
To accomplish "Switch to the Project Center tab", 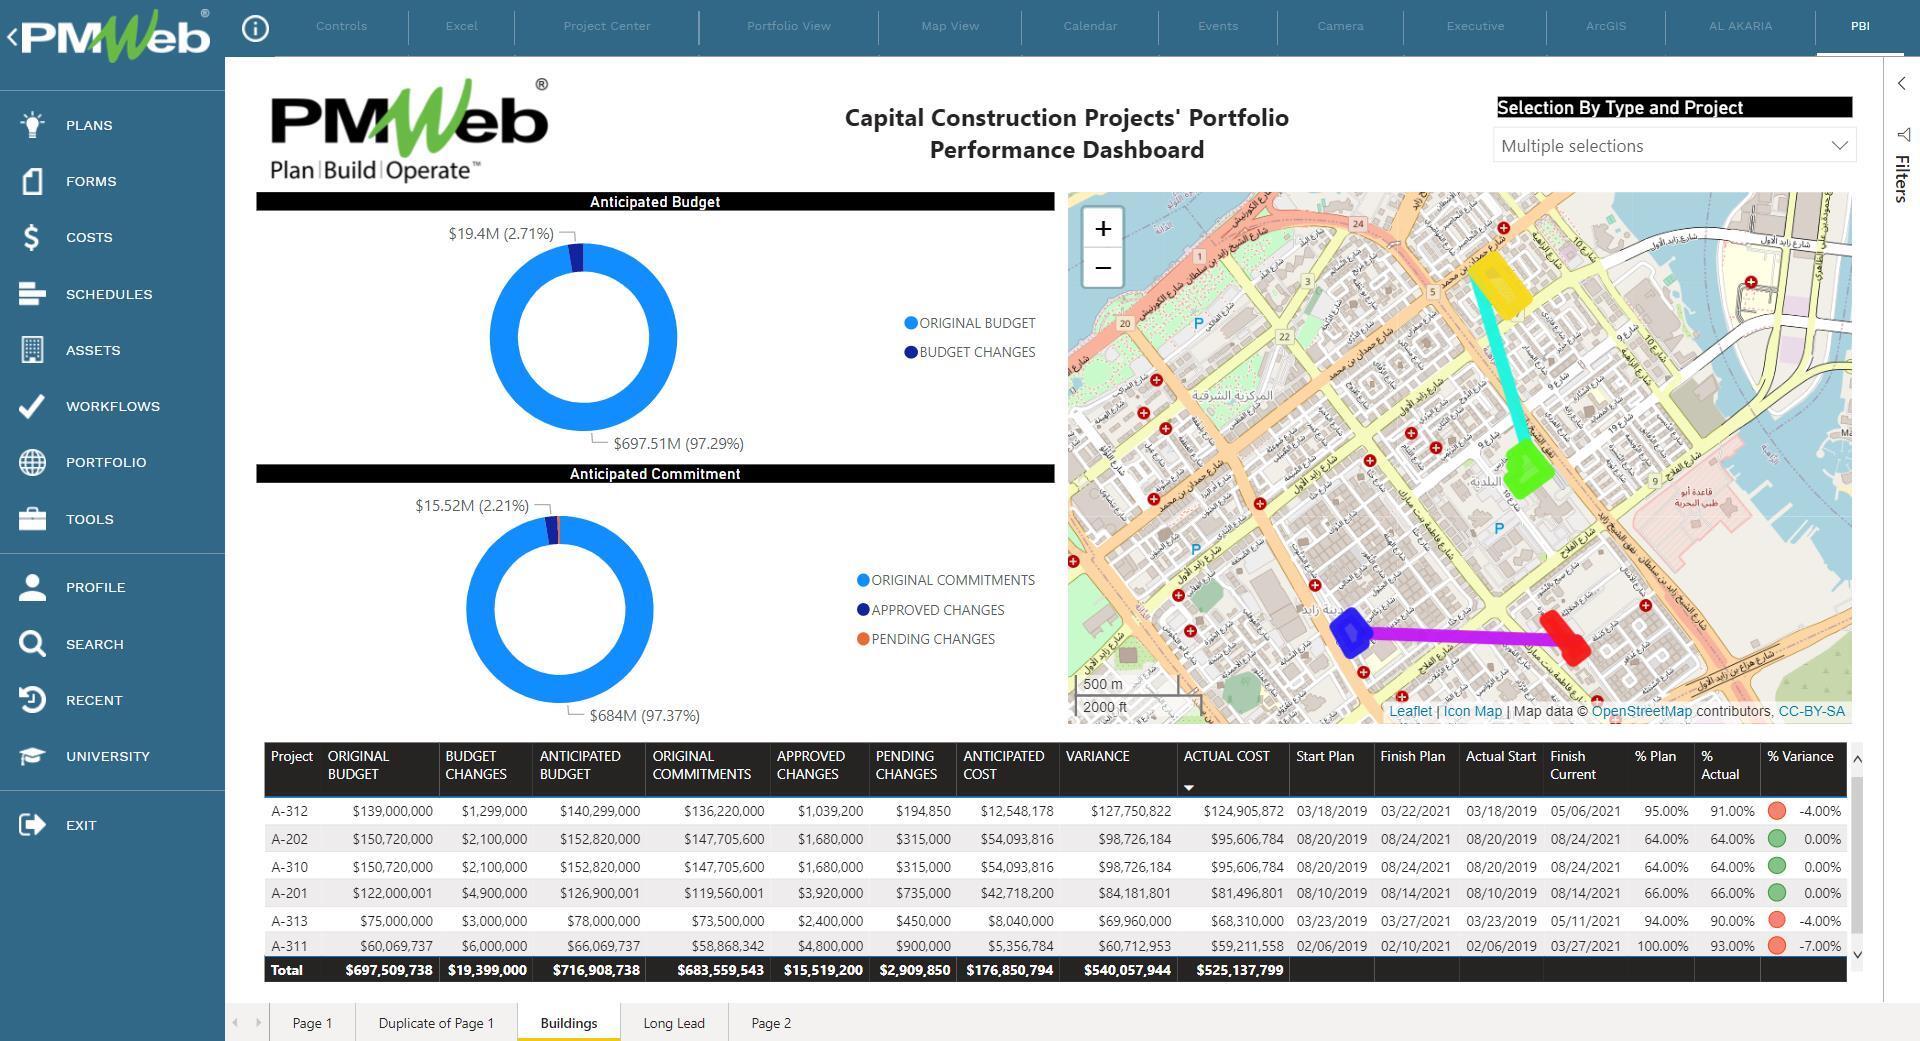I will [x=607, y=26].
